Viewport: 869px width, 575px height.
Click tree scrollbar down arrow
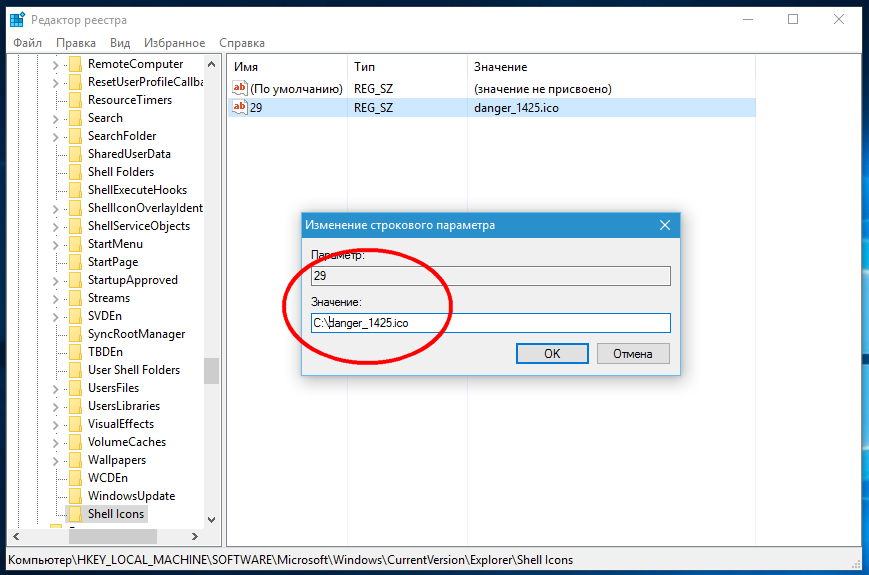211,520
